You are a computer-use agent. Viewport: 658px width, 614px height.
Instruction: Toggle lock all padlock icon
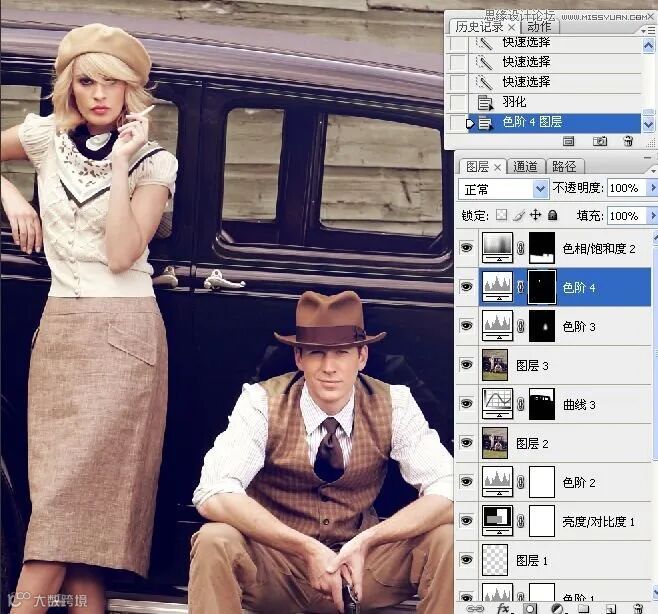click(x=553, y=215)
